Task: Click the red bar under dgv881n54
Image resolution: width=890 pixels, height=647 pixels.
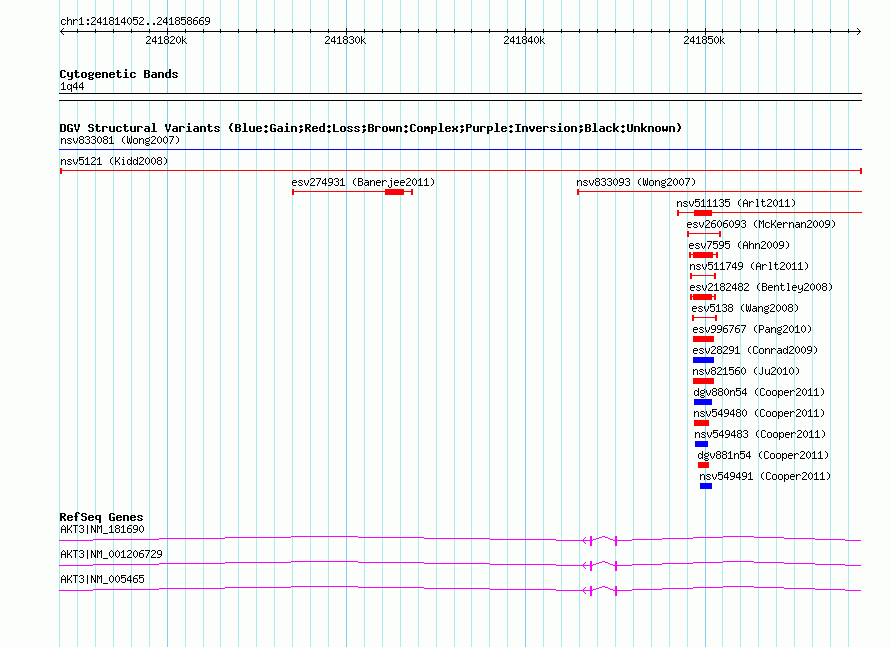Action: [703, 465]
